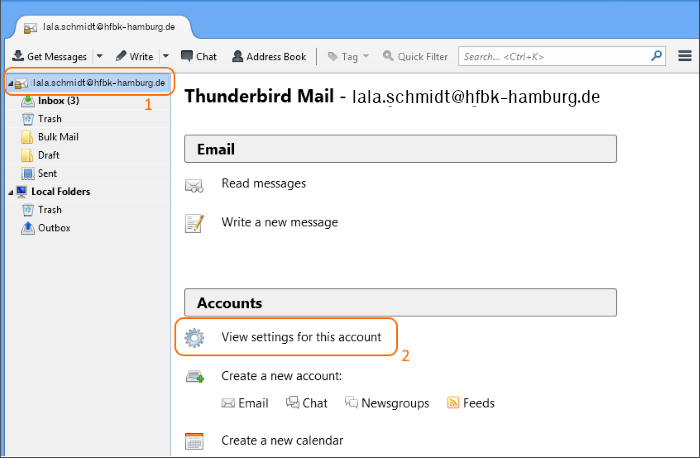
Task: Select the Draft folder
Action: [48, 155]
